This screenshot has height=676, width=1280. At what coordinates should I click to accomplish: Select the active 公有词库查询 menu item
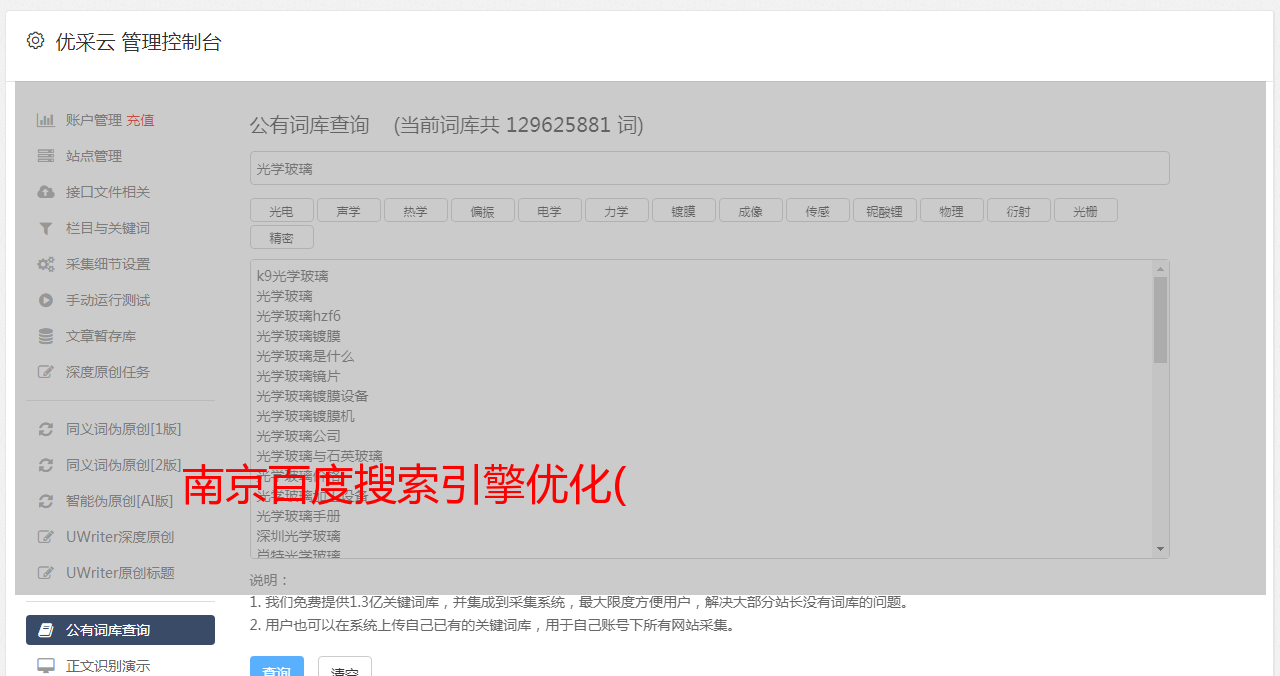click(120, 630)
